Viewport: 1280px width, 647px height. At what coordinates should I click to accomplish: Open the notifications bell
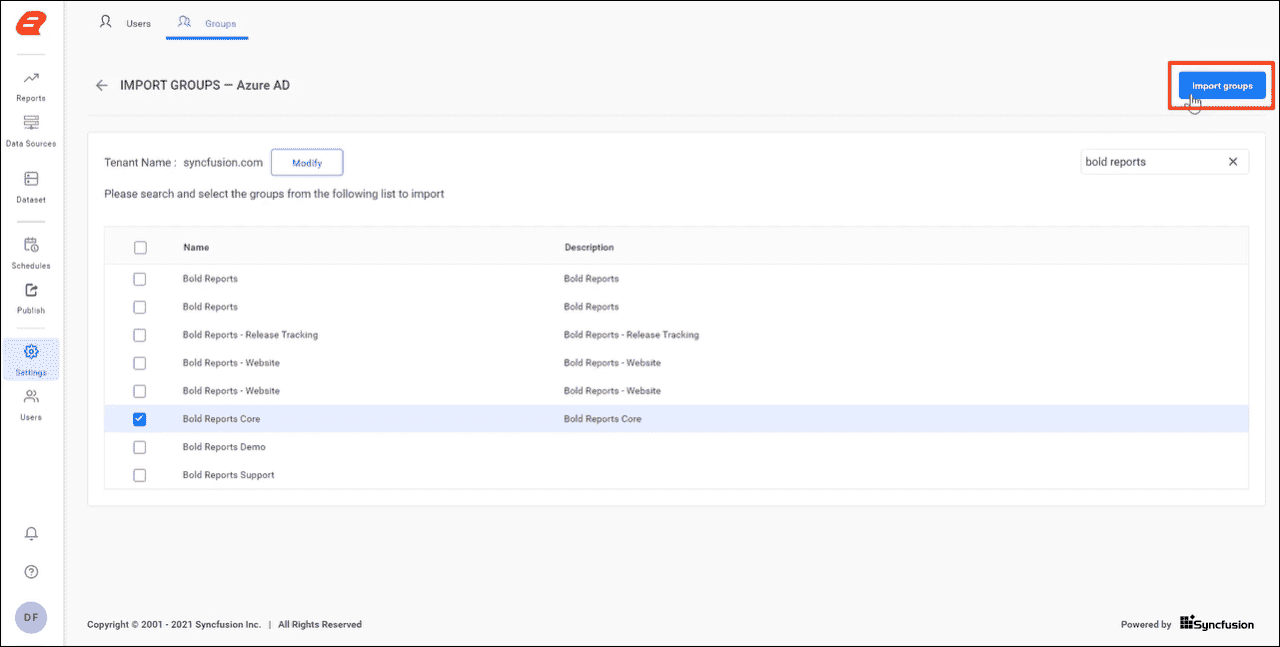(x=31, y=534)
